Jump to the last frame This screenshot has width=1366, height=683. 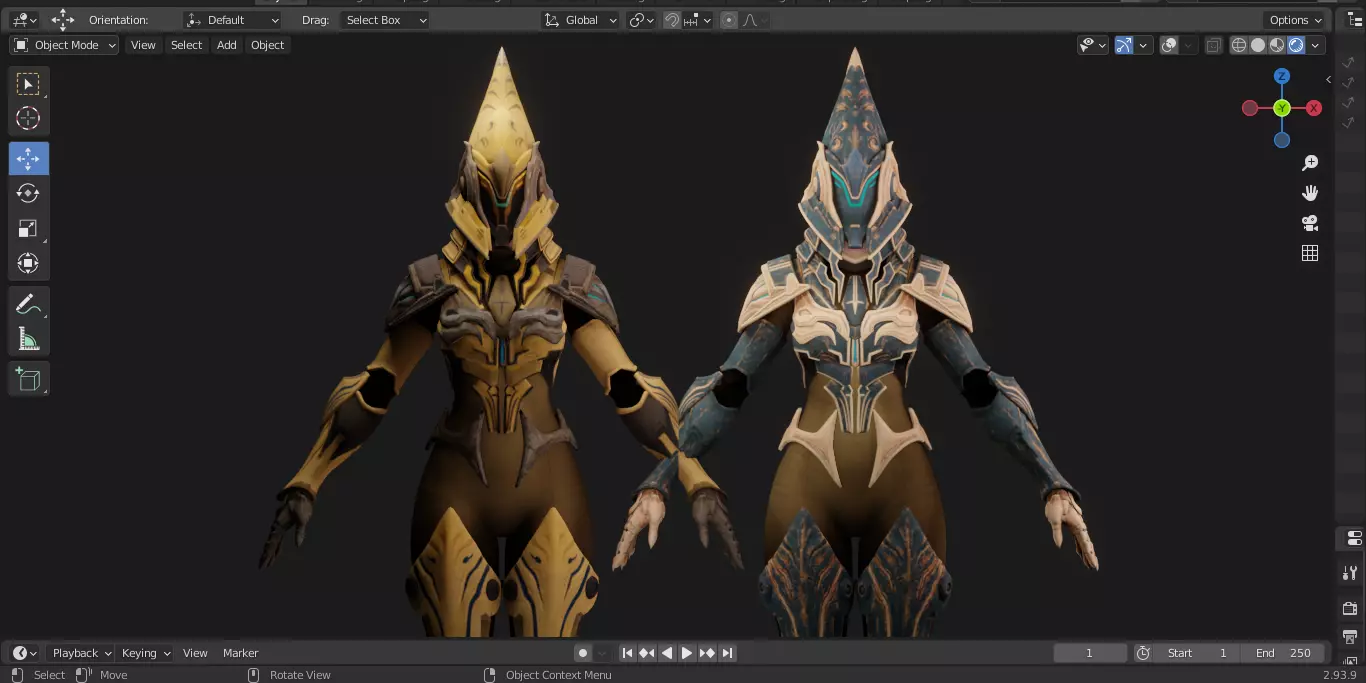coord(727,653)
